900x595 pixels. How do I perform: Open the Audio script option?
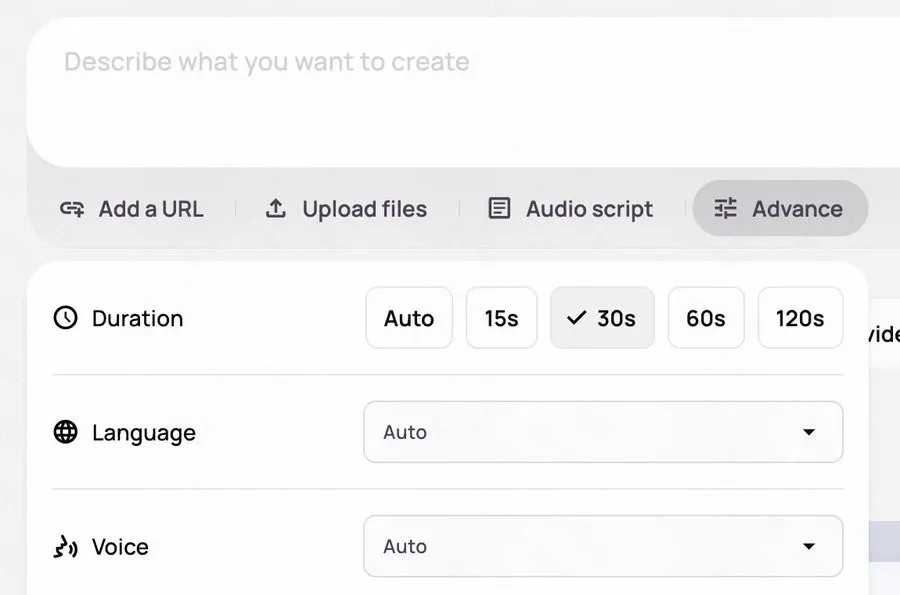[570, 209]
